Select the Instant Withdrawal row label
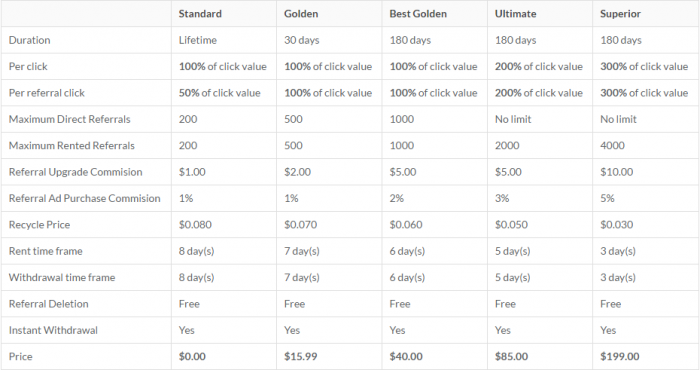Image resolution: width=700 pixels, height=370 pixels. point(53,330)
